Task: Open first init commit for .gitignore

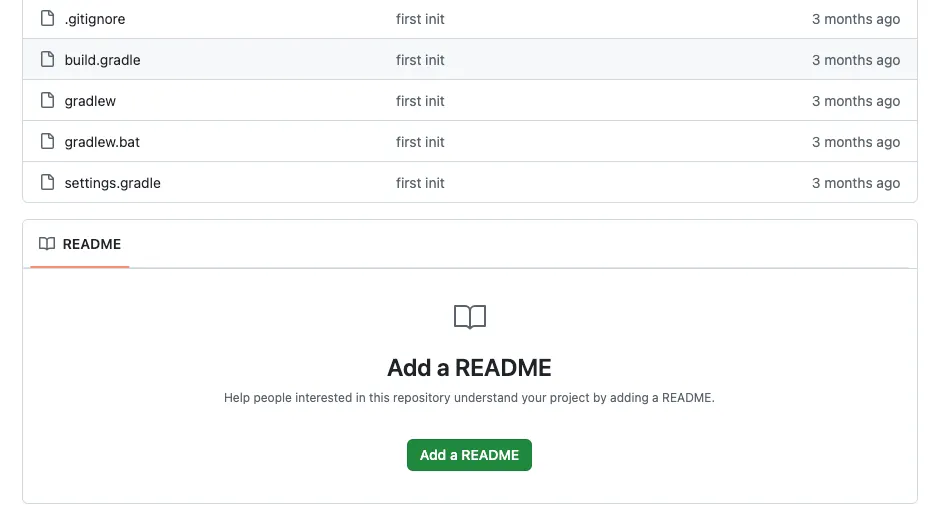Action: [420, 19]
